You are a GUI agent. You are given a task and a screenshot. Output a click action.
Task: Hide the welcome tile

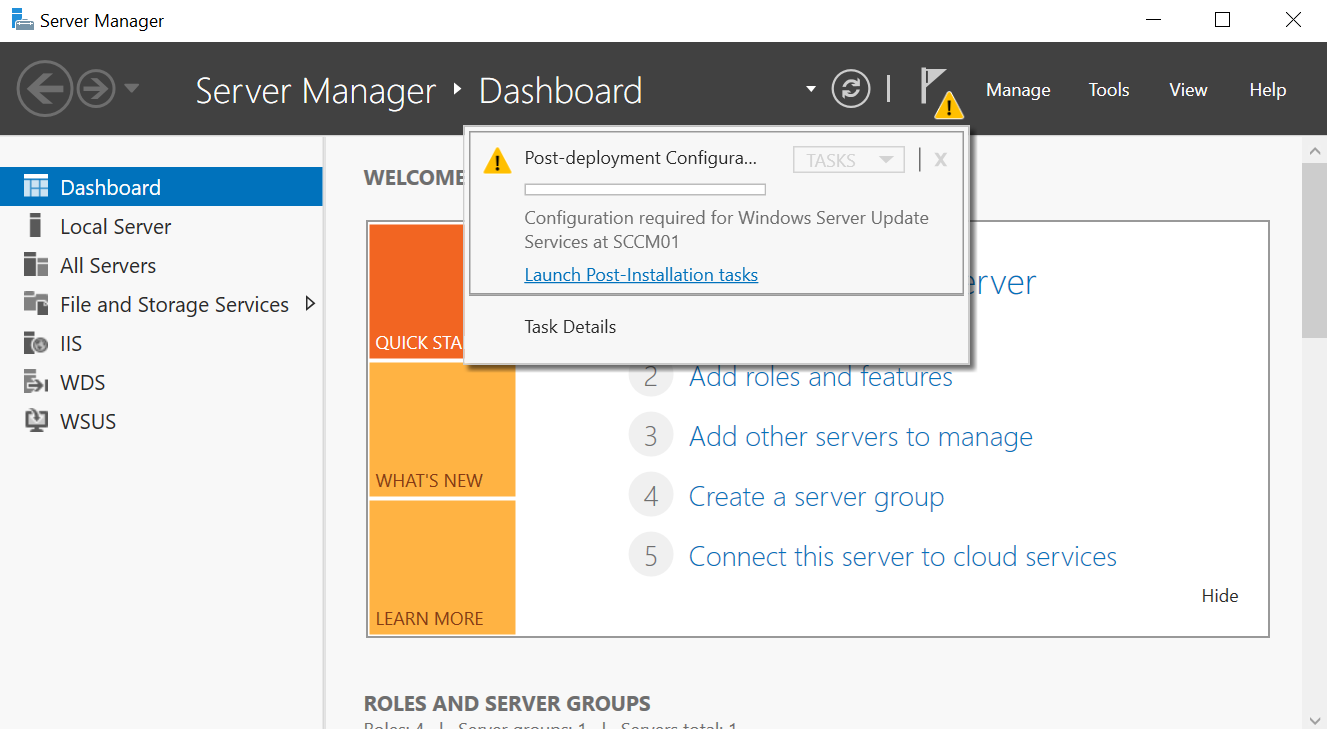1220,596
